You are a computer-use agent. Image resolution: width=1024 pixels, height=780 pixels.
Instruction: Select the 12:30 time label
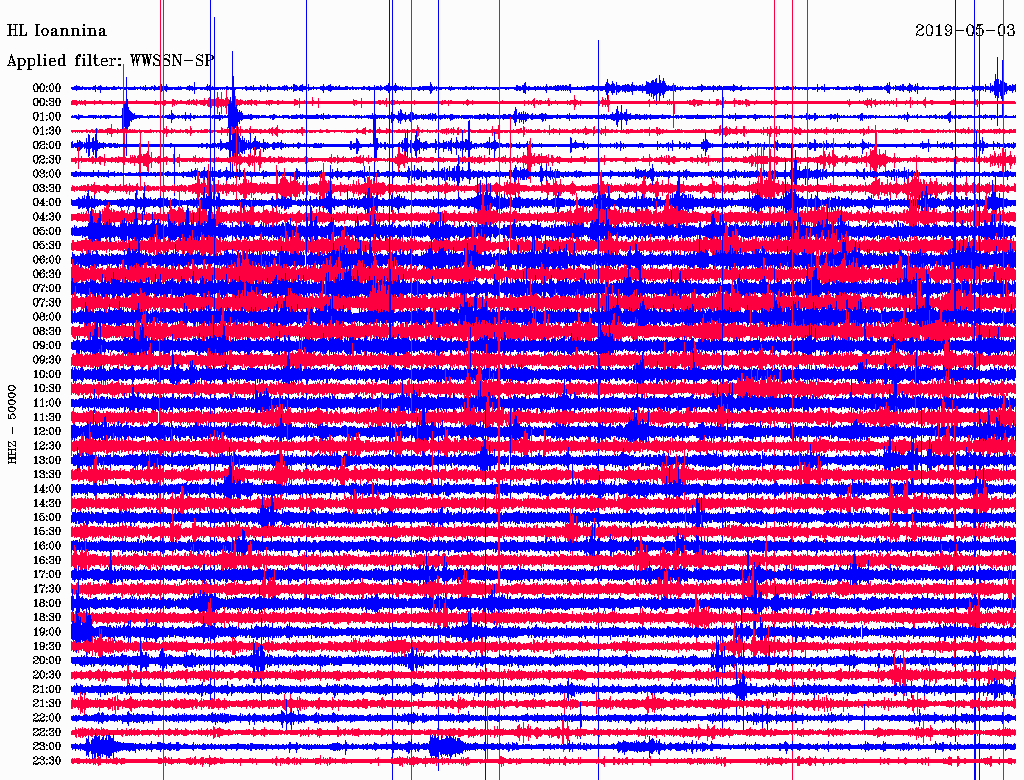(47, 446)
